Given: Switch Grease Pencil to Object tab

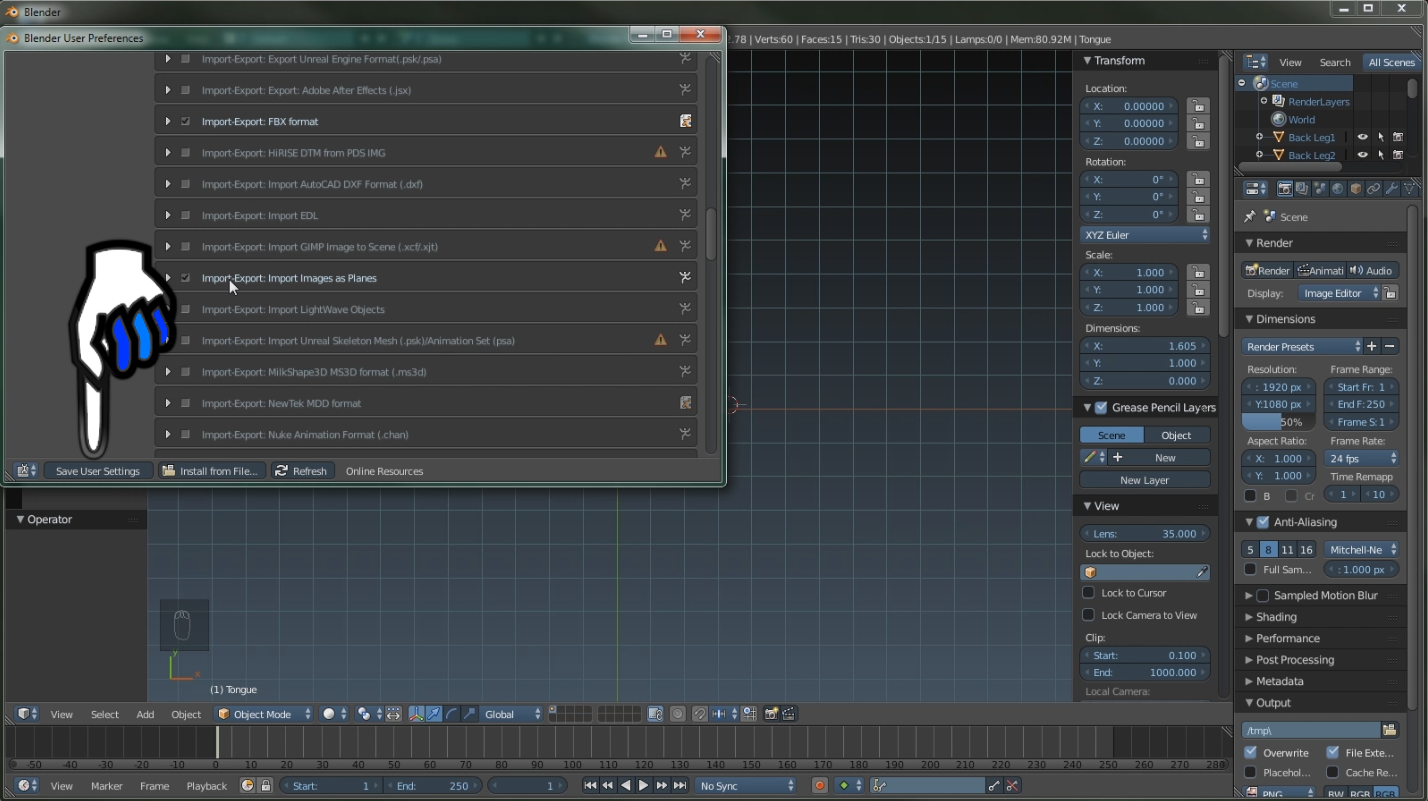Looking at the screenshot, I should click(x=1176, y=435).
